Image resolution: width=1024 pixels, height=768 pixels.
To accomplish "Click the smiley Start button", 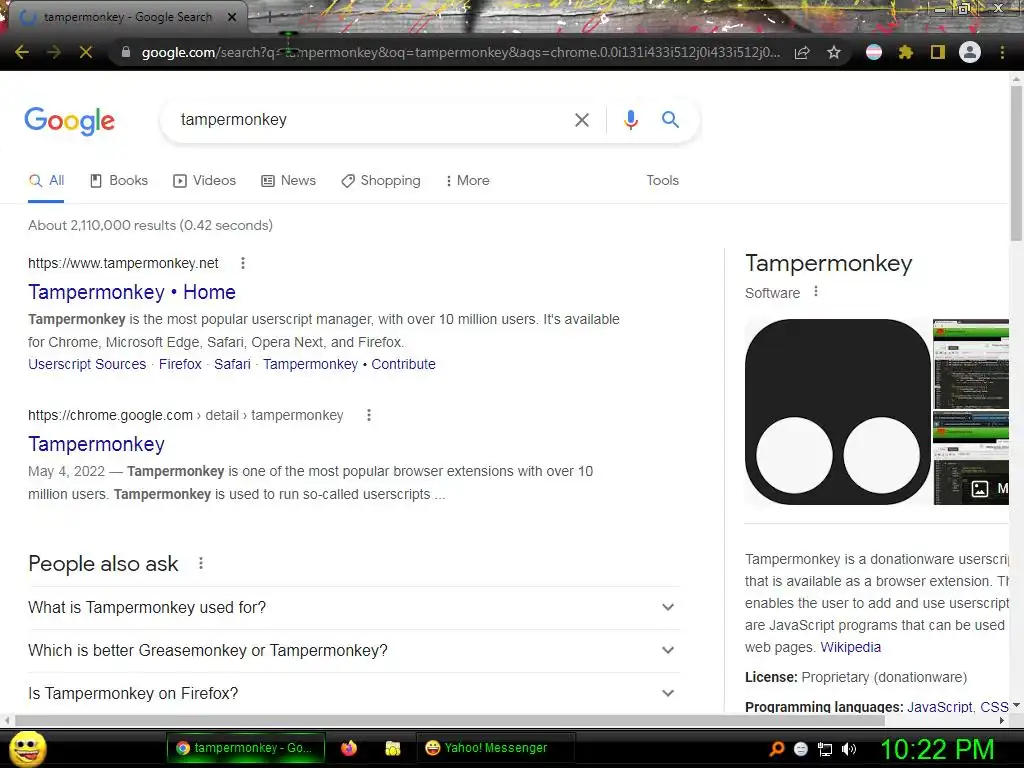I will pos(27,748).
